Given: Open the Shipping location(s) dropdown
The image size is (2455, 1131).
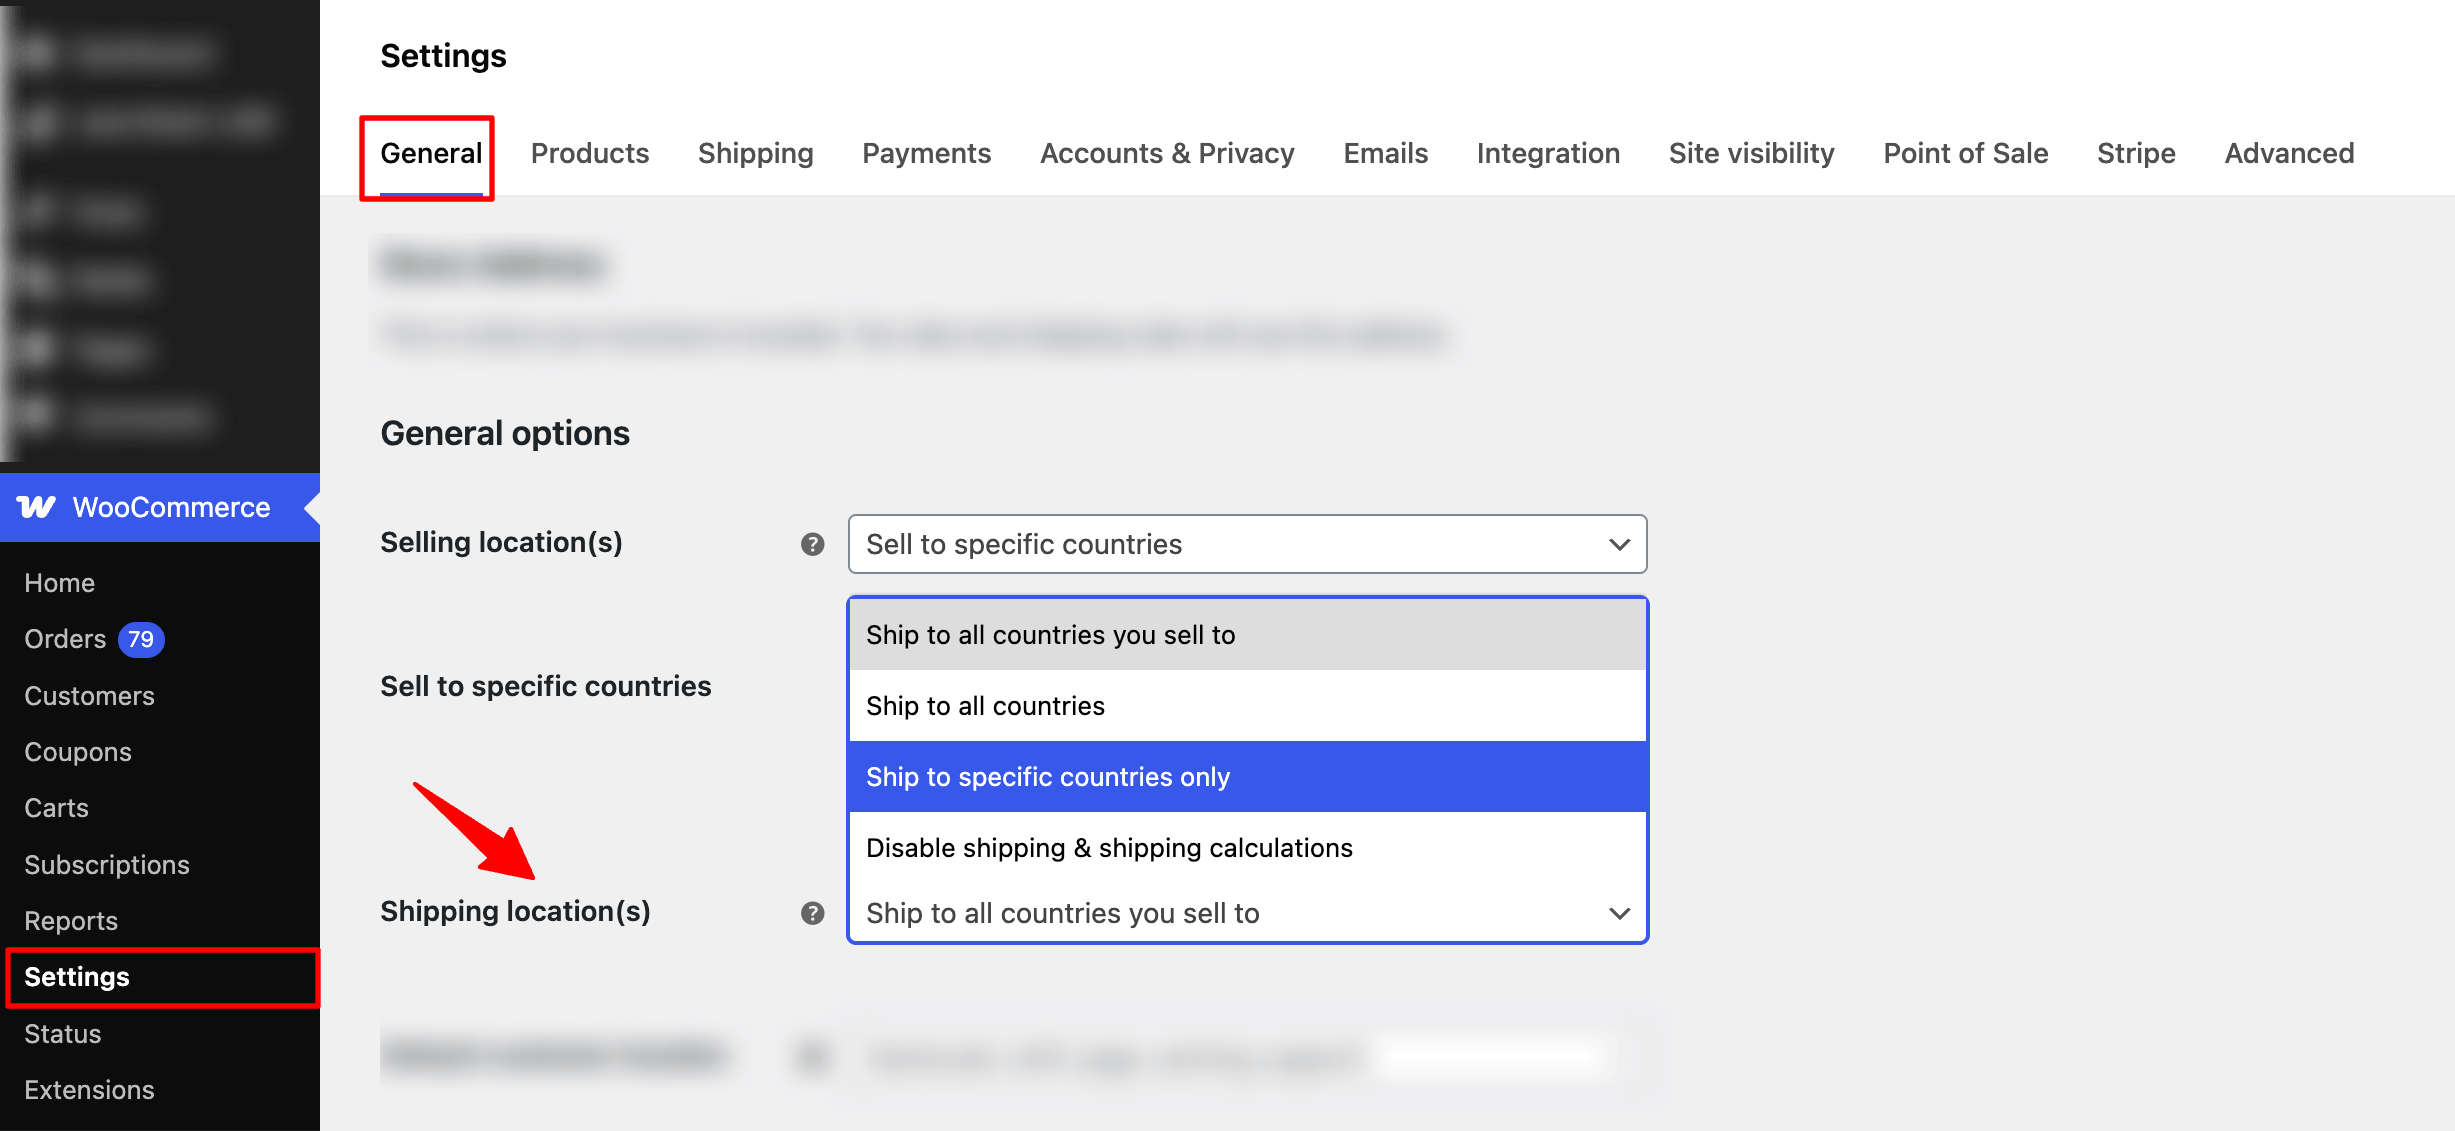Looking at the screenshot, I should 1245,912.
